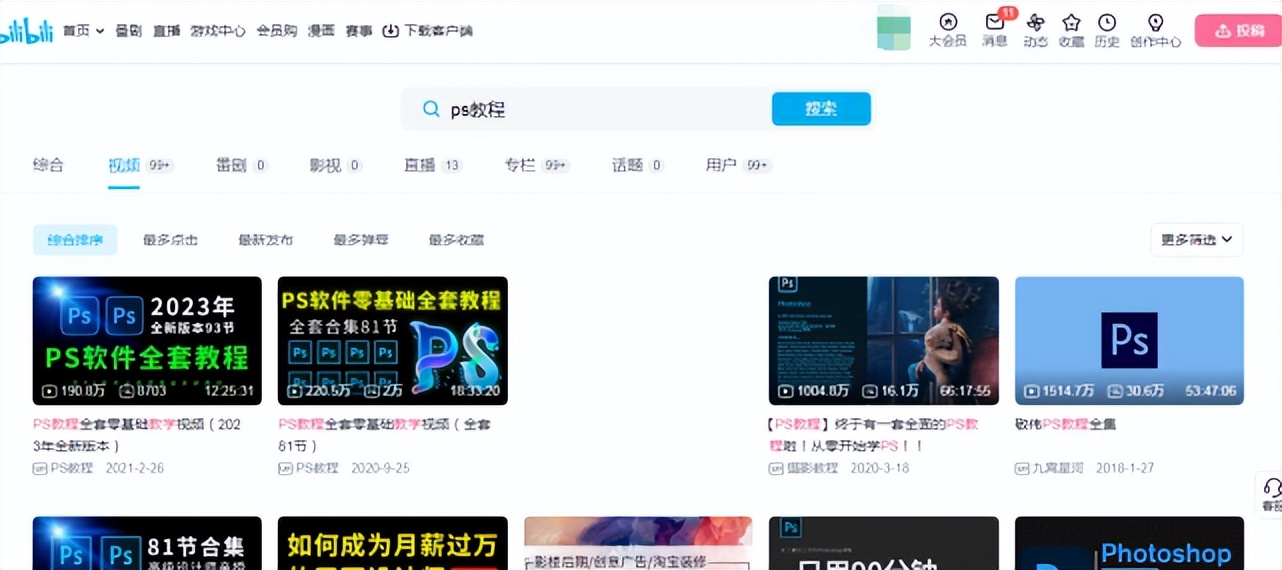Open the user avatar in the header

point(894,27)
